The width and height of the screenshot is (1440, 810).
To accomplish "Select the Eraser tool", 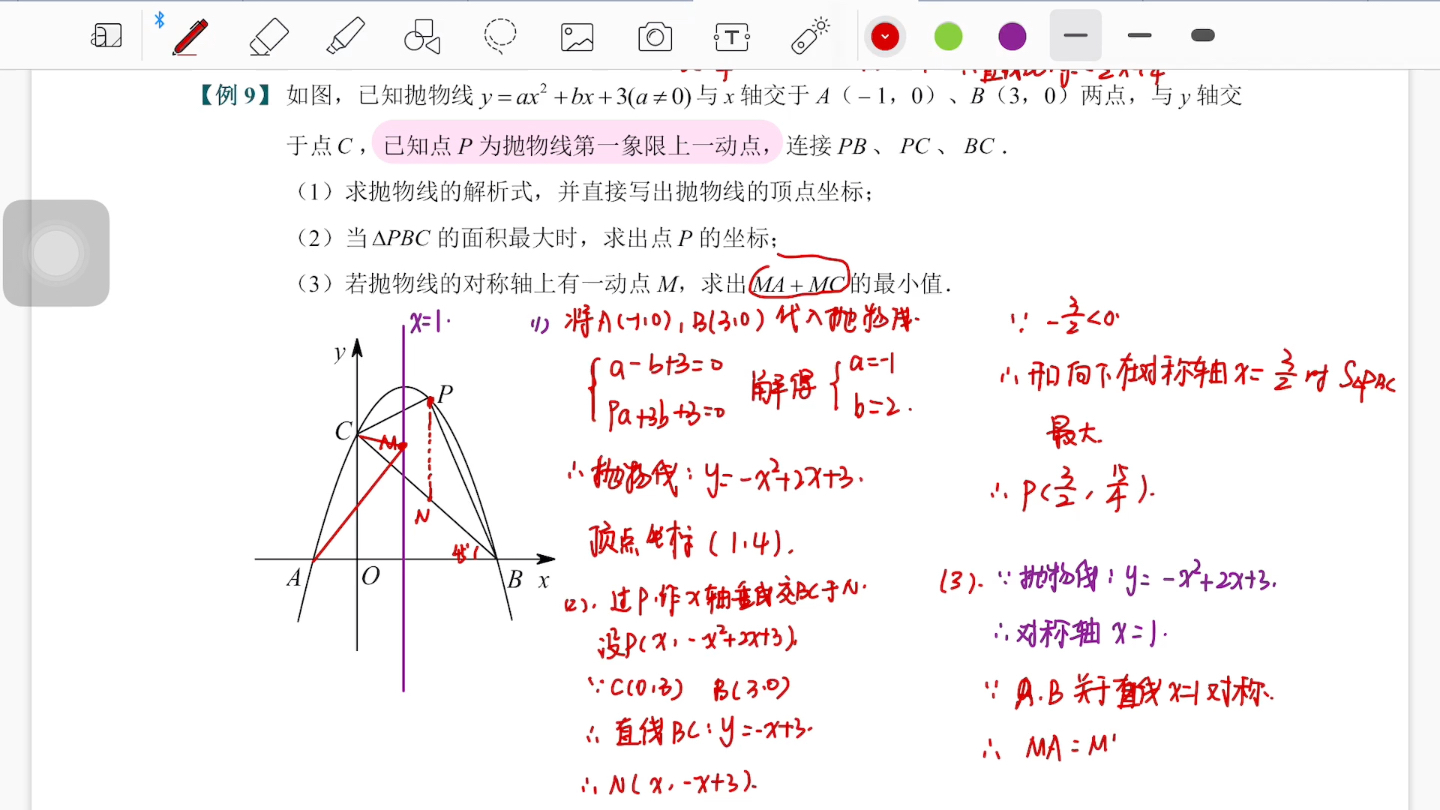I will coord(267,35).
